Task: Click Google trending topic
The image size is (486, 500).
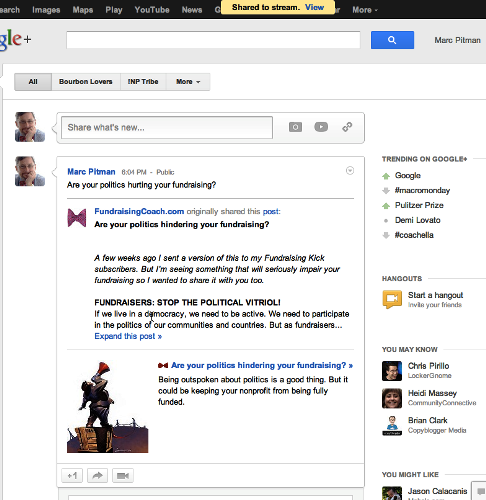Action: pos(408,176)
